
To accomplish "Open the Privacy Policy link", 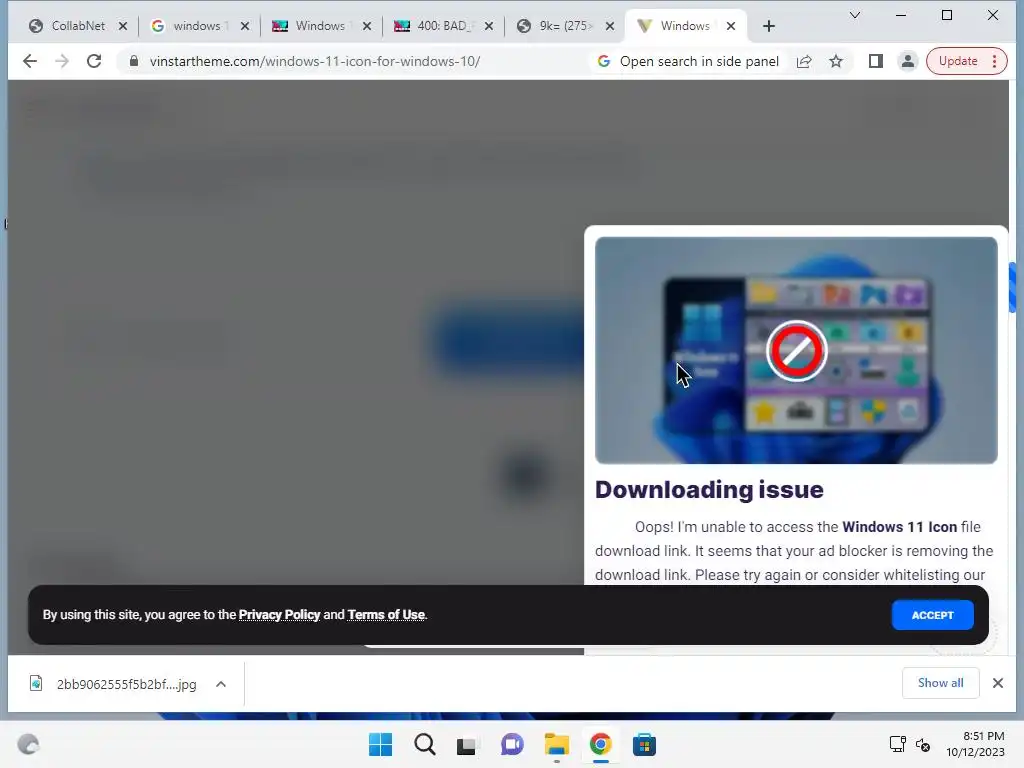I will point(280,615).
